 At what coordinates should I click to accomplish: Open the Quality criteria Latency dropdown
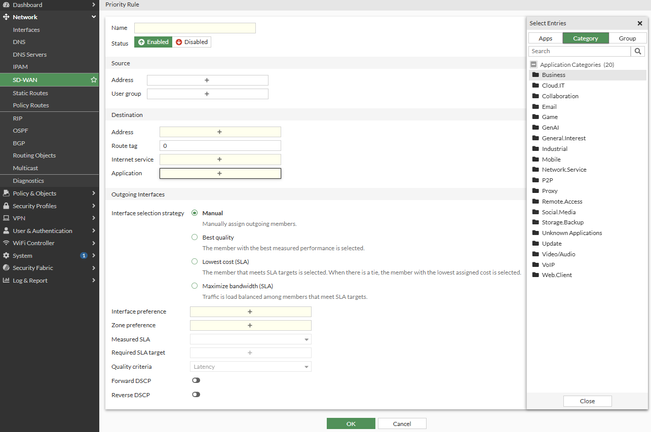[250, 367]
